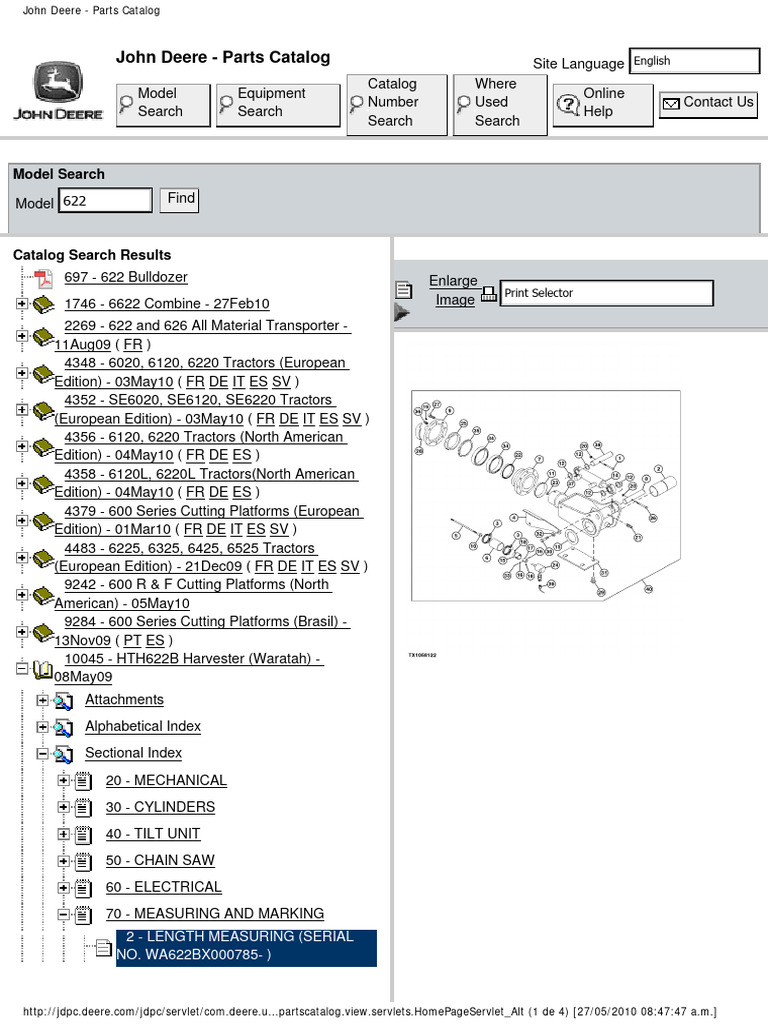The image size is (768, 1024).
Task: Click the book icon for catalog 4358
Action: click(x=43, y=485)
